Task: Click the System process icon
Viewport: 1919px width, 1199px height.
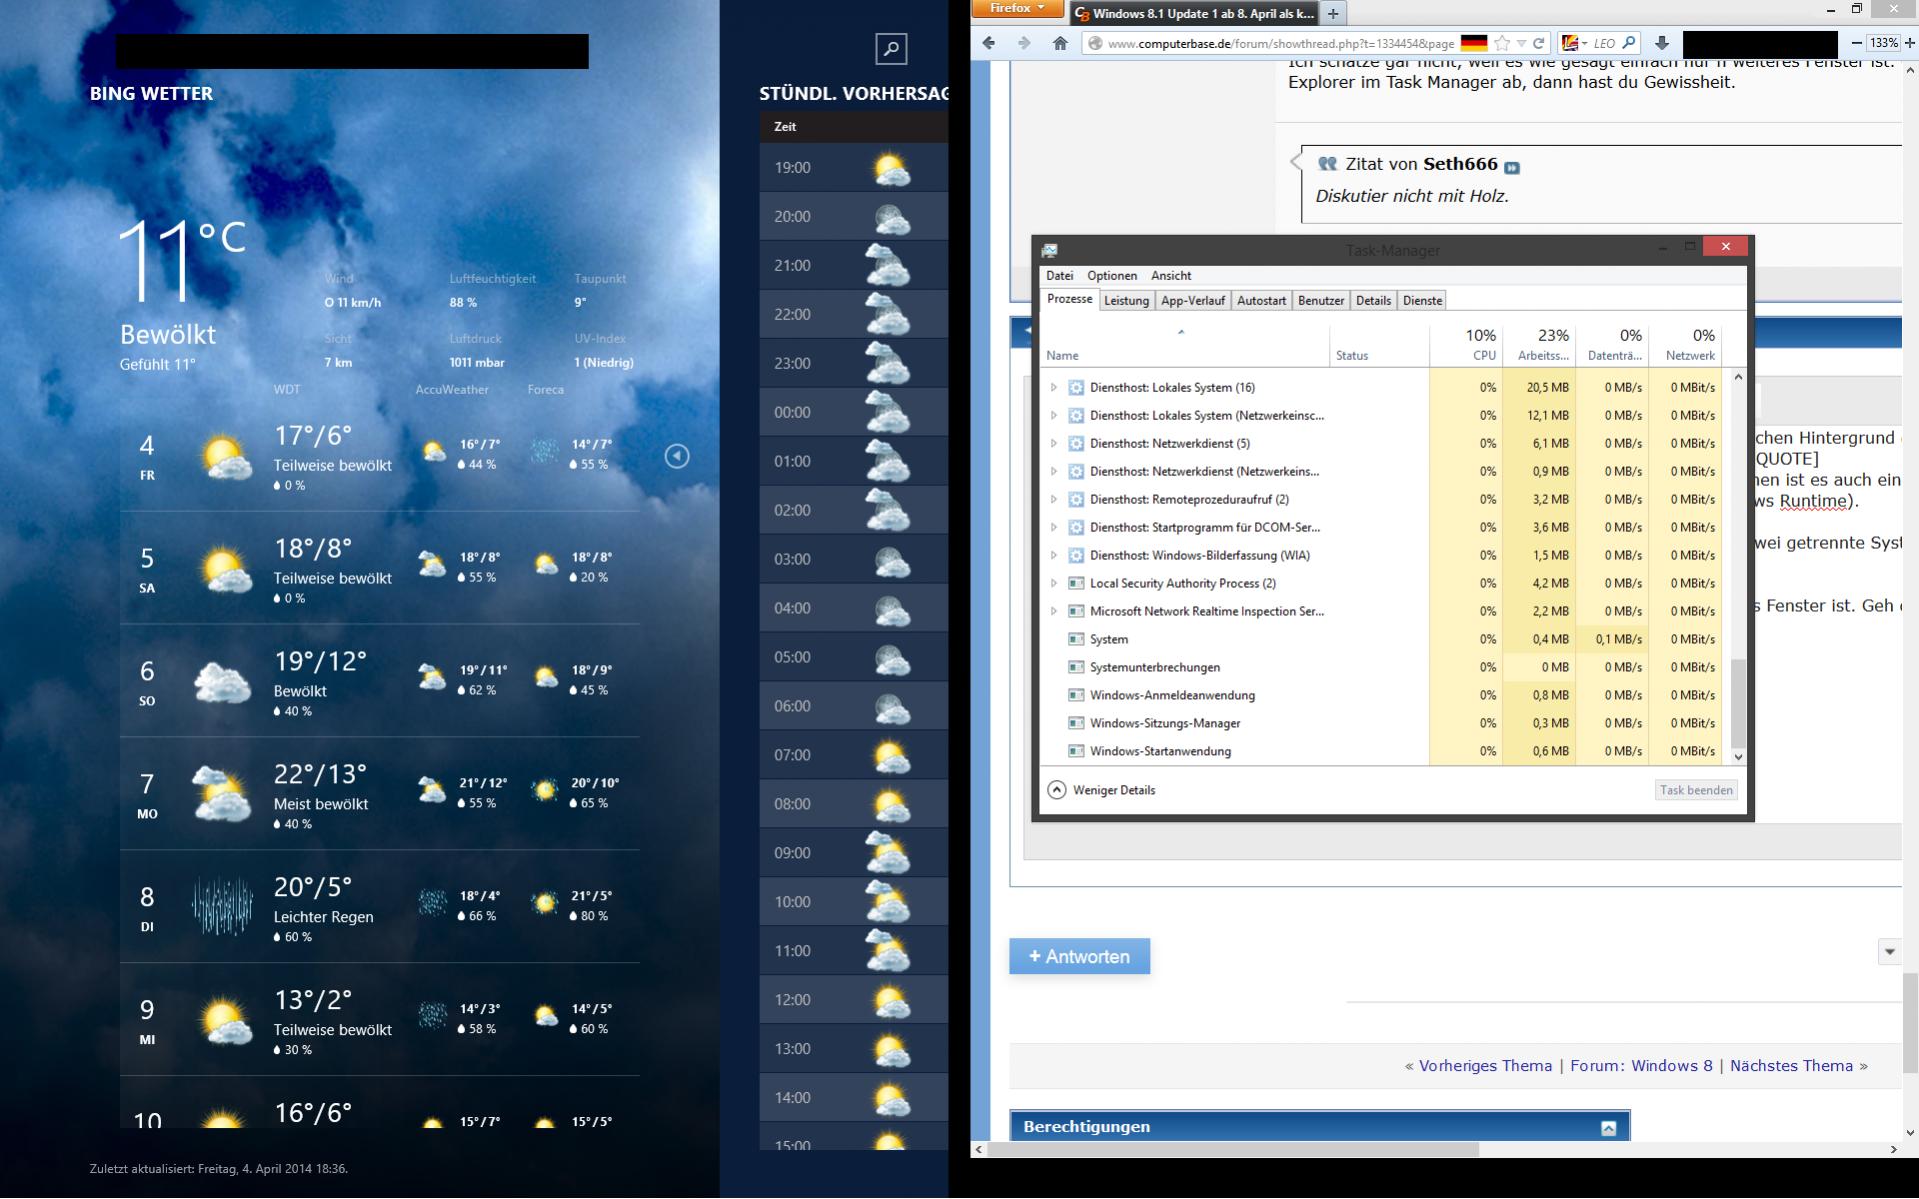Action: (x=1076, y=639)
